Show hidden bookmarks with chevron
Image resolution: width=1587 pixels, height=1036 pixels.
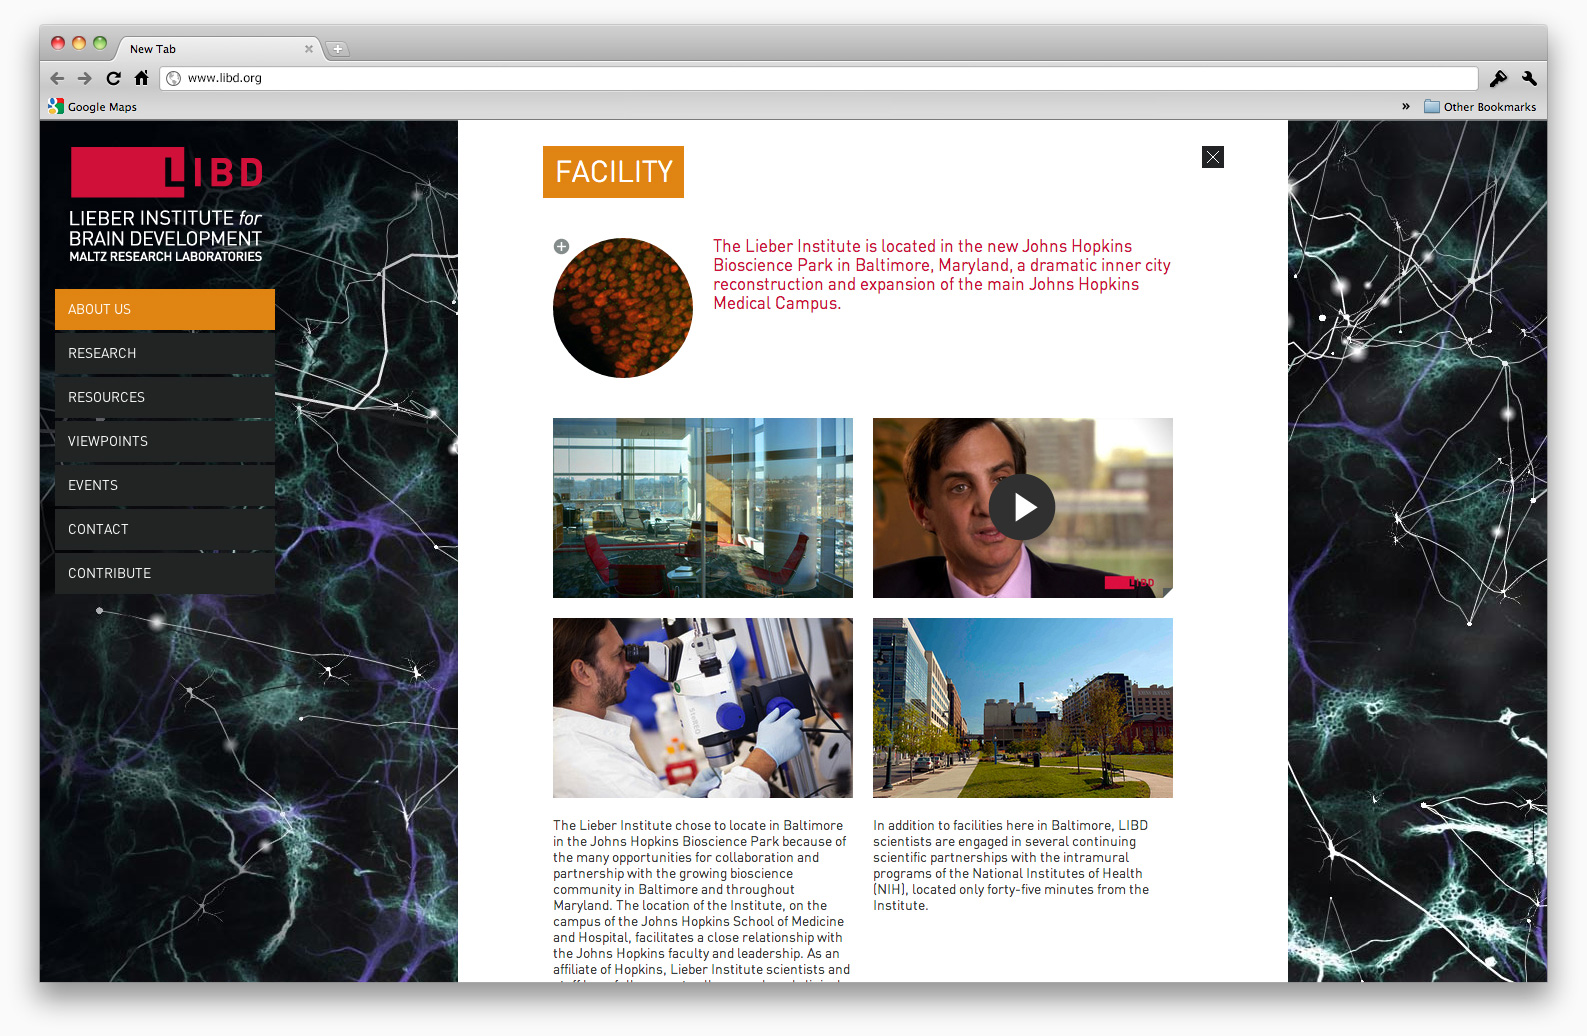[1405, 106]
